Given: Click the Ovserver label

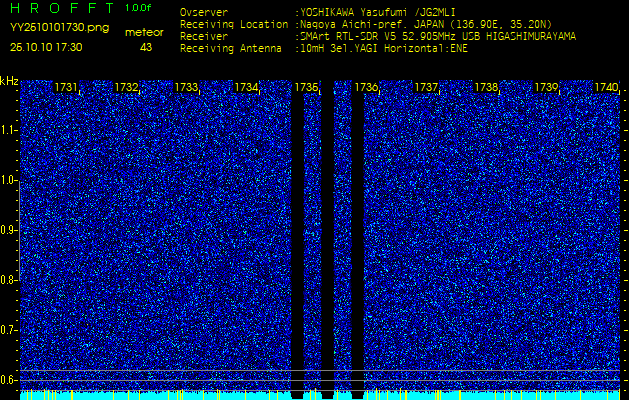Looking at the screenshot, I should (204, 12).
